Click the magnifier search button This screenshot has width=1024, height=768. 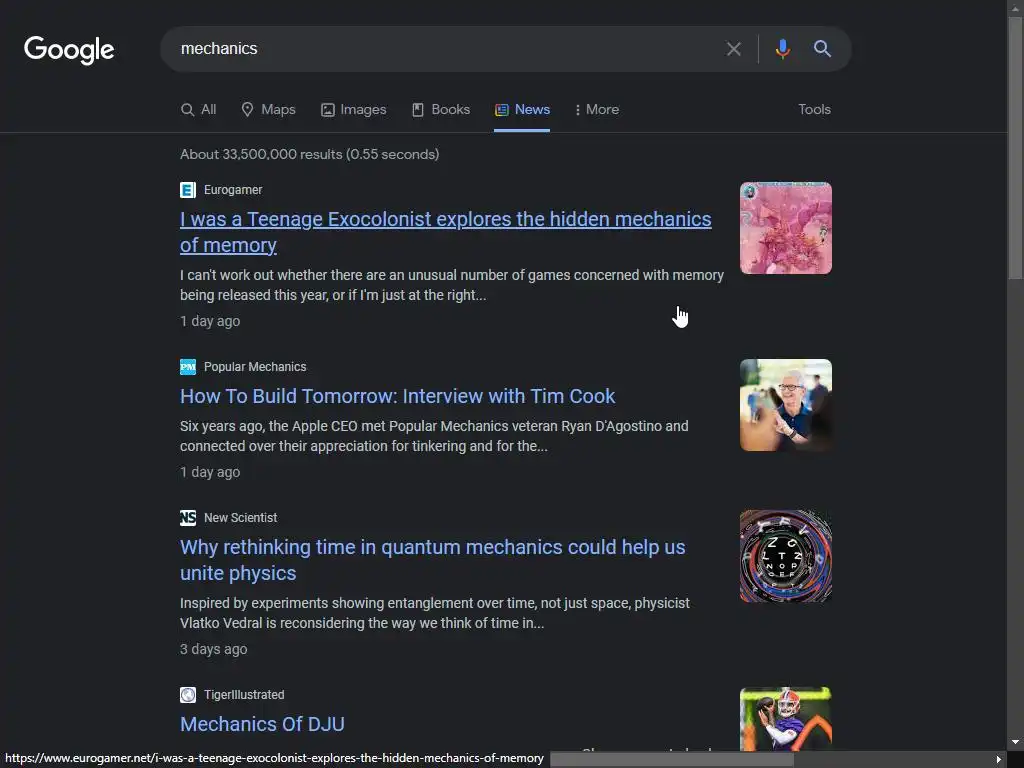pos(822,49)
